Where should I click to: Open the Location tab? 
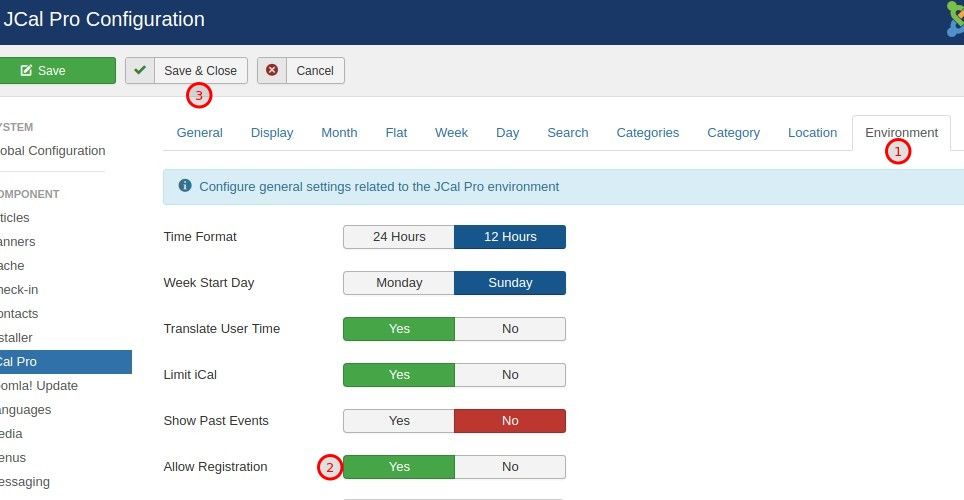[812, 133]
